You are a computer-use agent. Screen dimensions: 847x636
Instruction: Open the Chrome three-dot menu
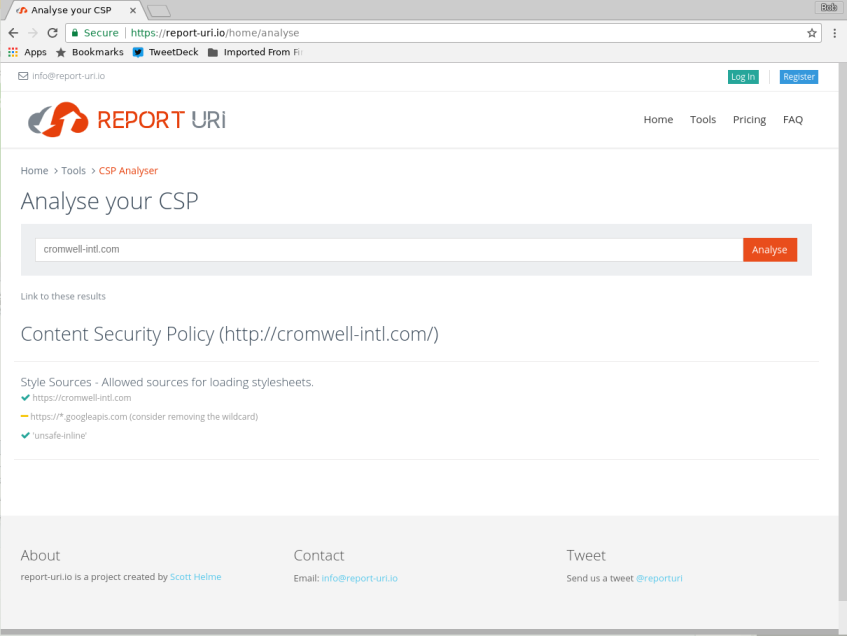pos(835,33)
